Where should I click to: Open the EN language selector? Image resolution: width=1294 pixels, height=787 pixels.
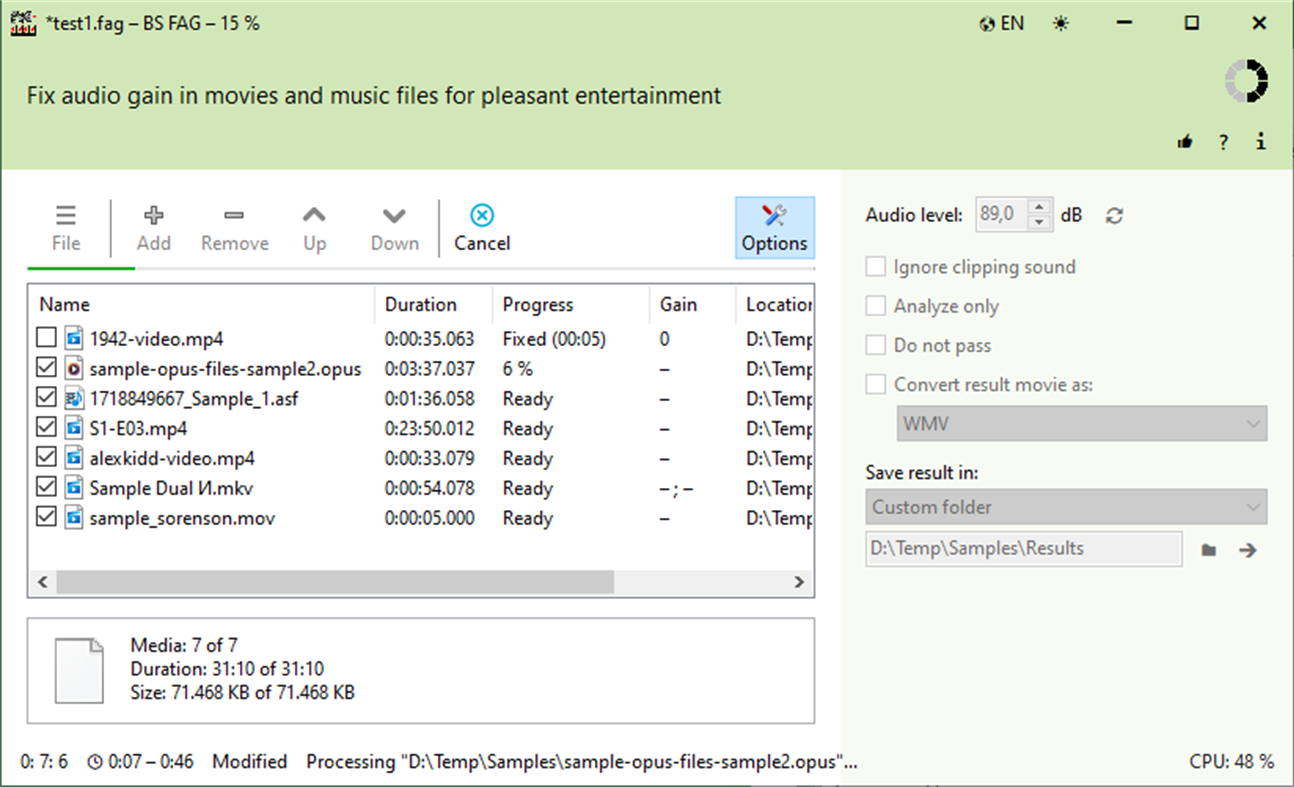(x=1001, y=22)
